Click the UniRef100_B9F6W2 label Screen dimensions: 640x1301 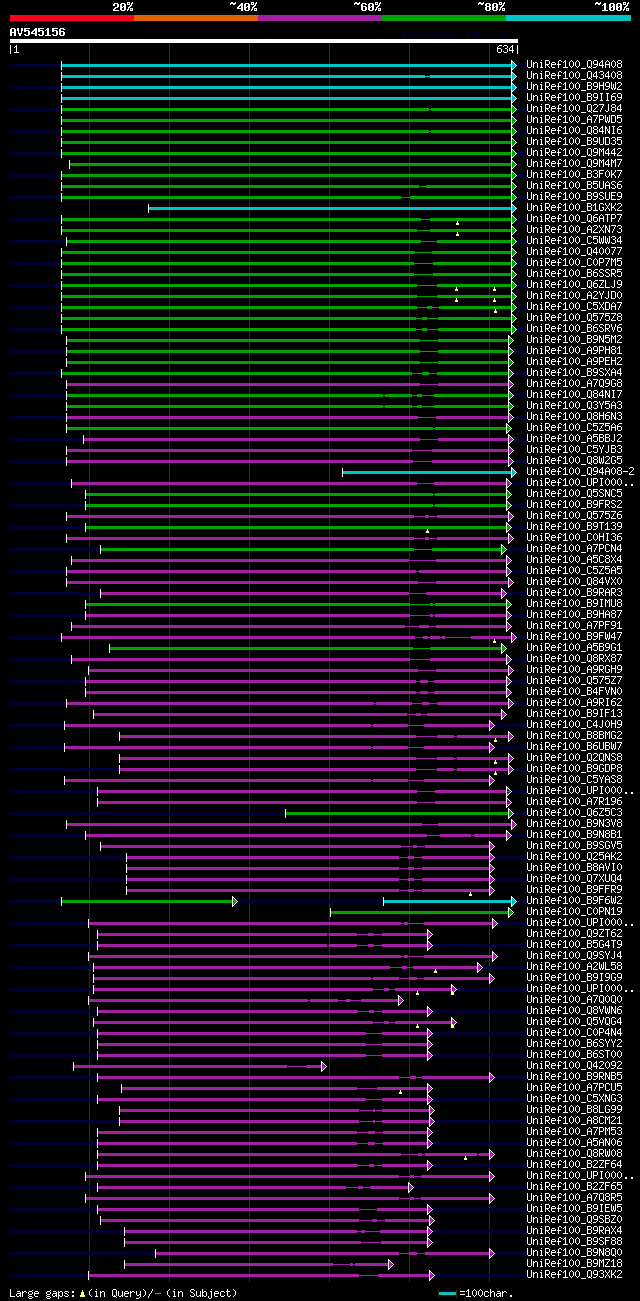(574, 900)
